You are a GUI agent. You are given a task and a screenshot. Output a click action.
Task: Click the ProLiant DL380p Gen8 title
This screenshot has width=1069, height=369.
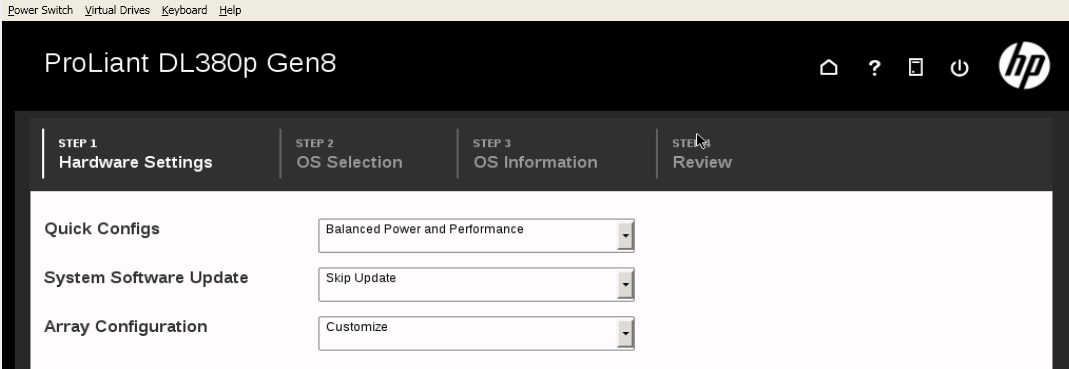point(190,63)
